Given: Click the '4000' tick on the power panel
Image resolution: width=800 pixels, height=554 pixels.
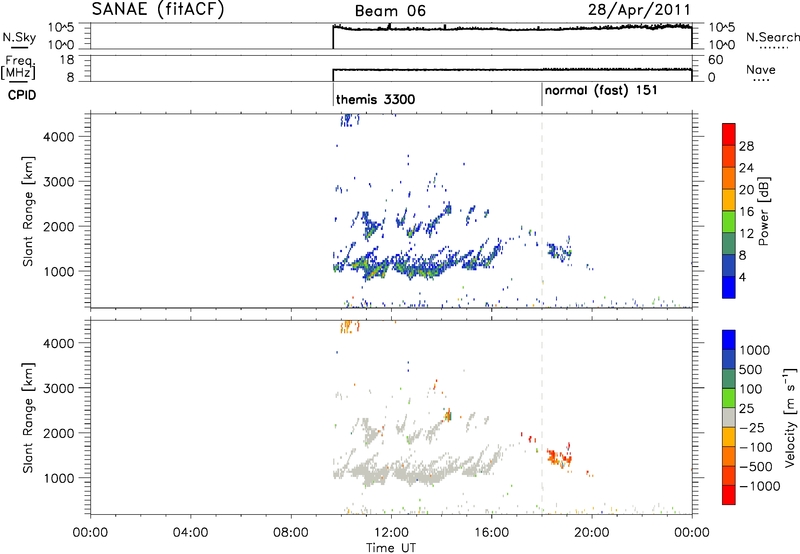Looking at the screenshot, I should [x=59, y=137].
